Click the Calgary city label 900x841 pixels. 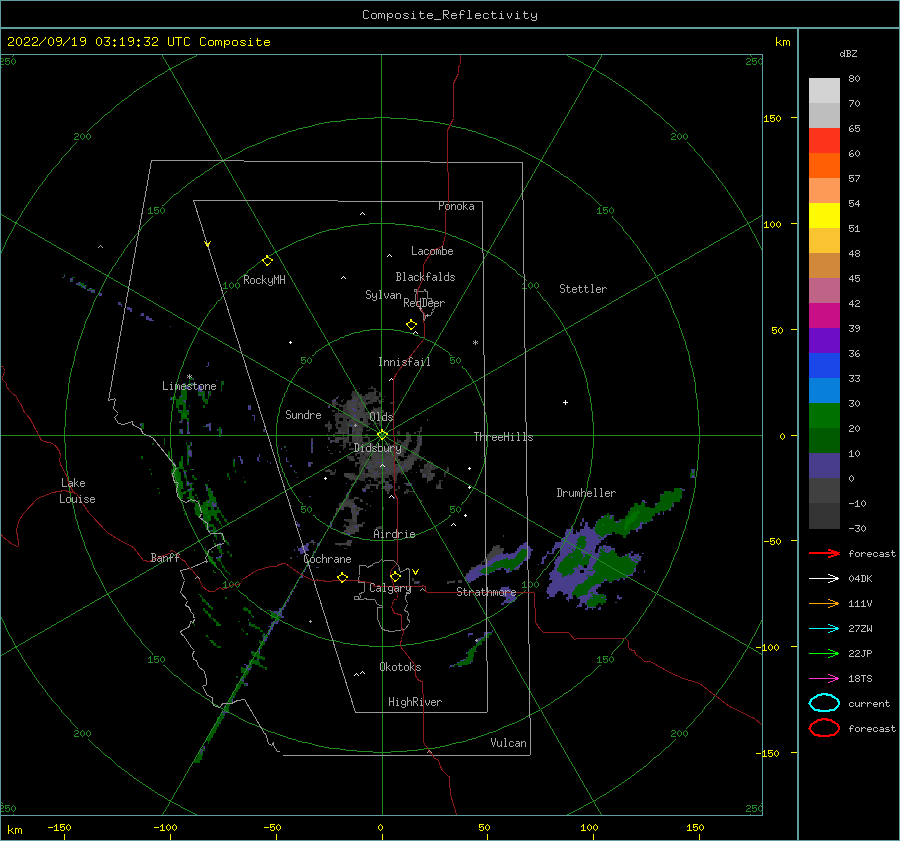coord(390,588)
